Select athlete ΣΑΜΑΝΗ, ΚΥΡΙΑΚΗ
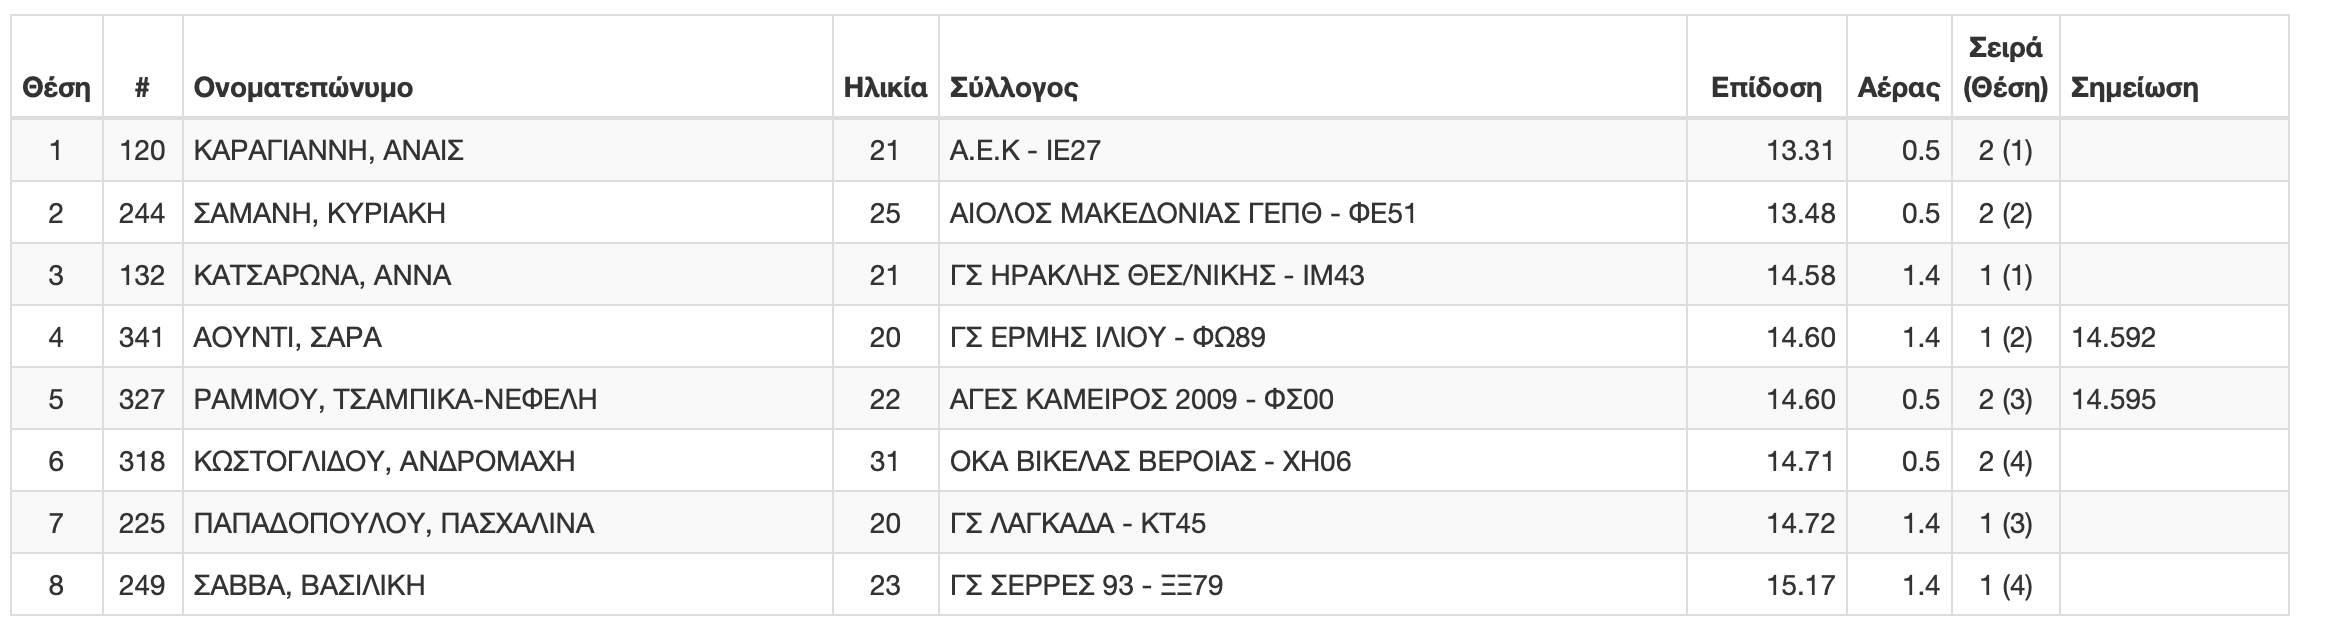 tap(319, 213)
